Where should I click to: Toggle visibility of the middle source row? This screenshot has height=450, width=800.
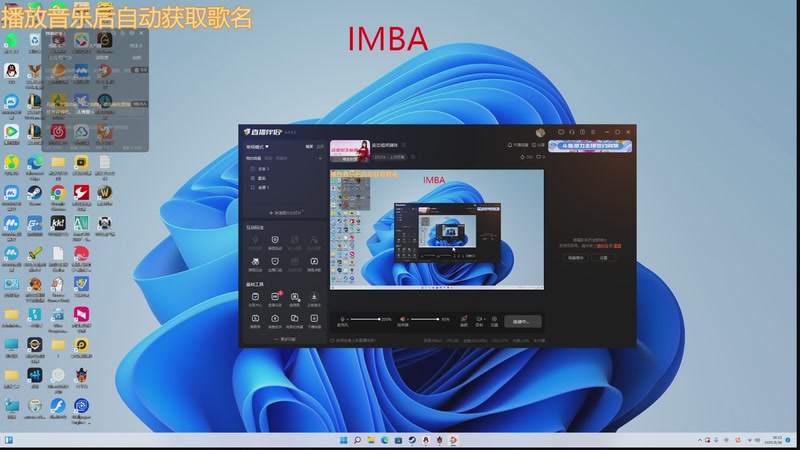click(x=253, y=178)
